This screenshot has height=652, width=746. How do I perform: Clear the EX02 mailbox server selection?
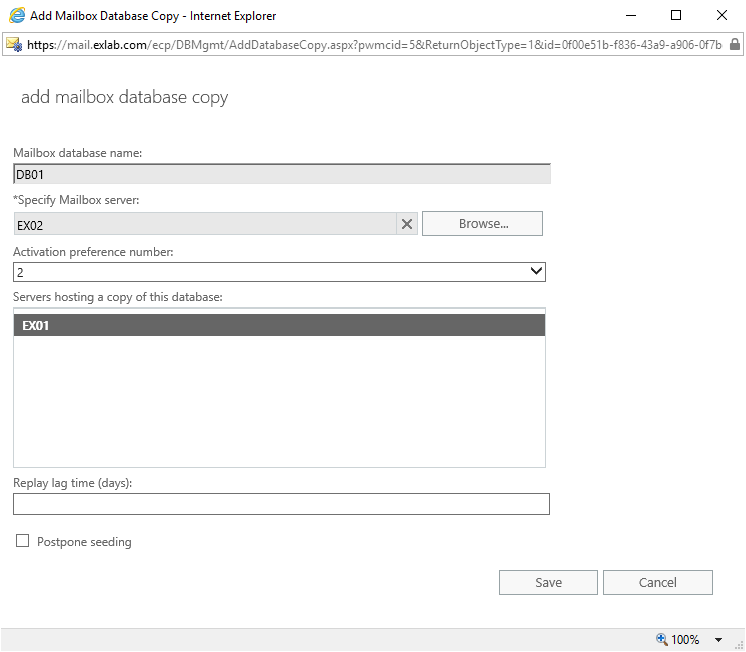click(x=407, y=224)
